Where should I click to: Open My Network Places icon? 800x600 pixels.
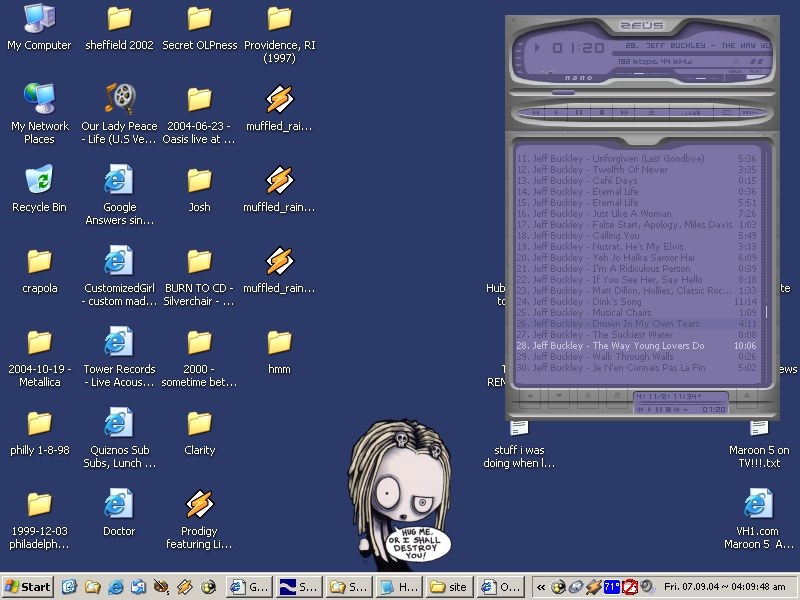[39, 114]
